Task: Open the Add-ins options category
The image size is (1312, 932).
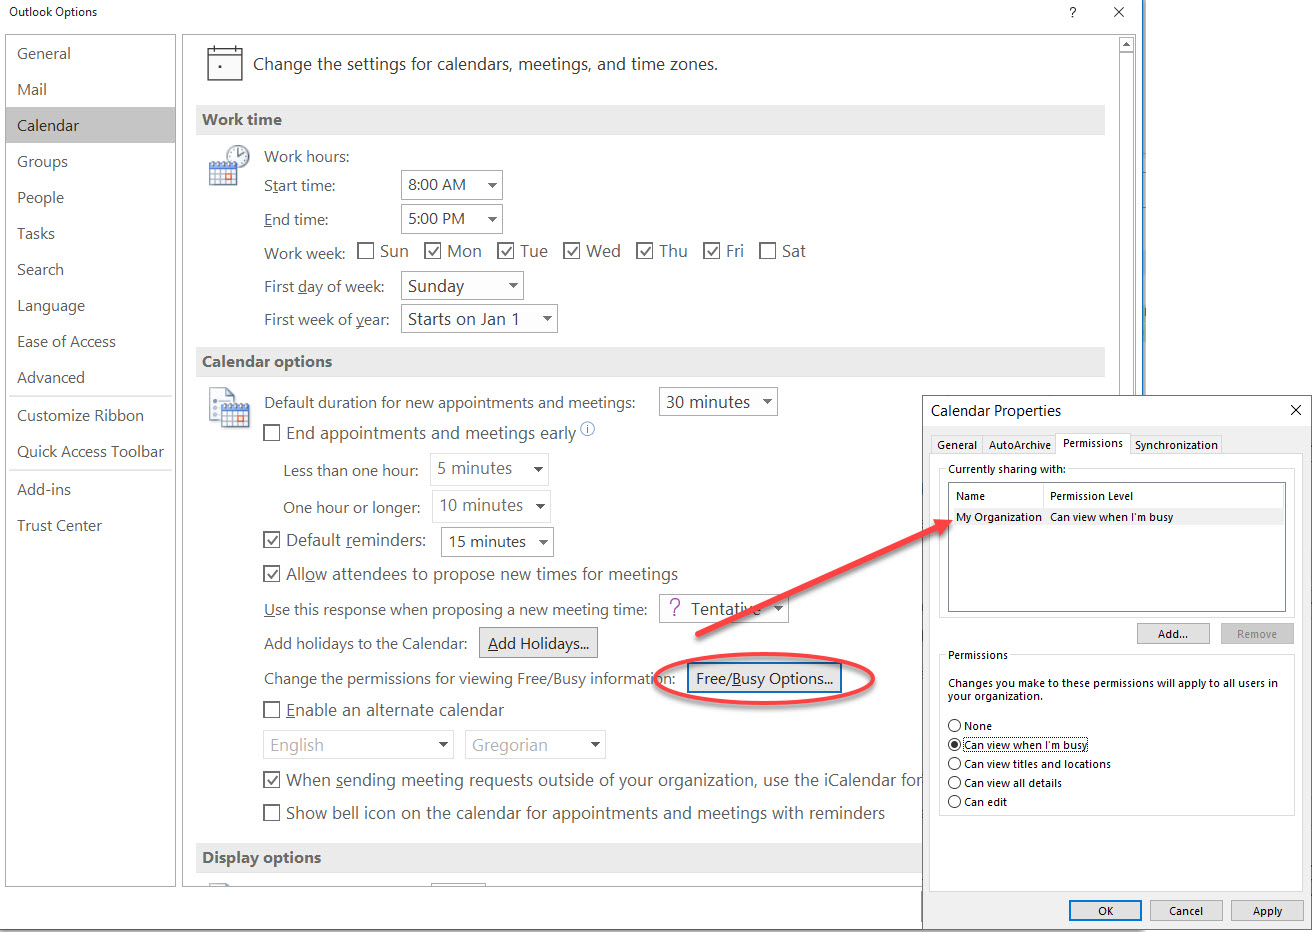Action: coord(90,490)
